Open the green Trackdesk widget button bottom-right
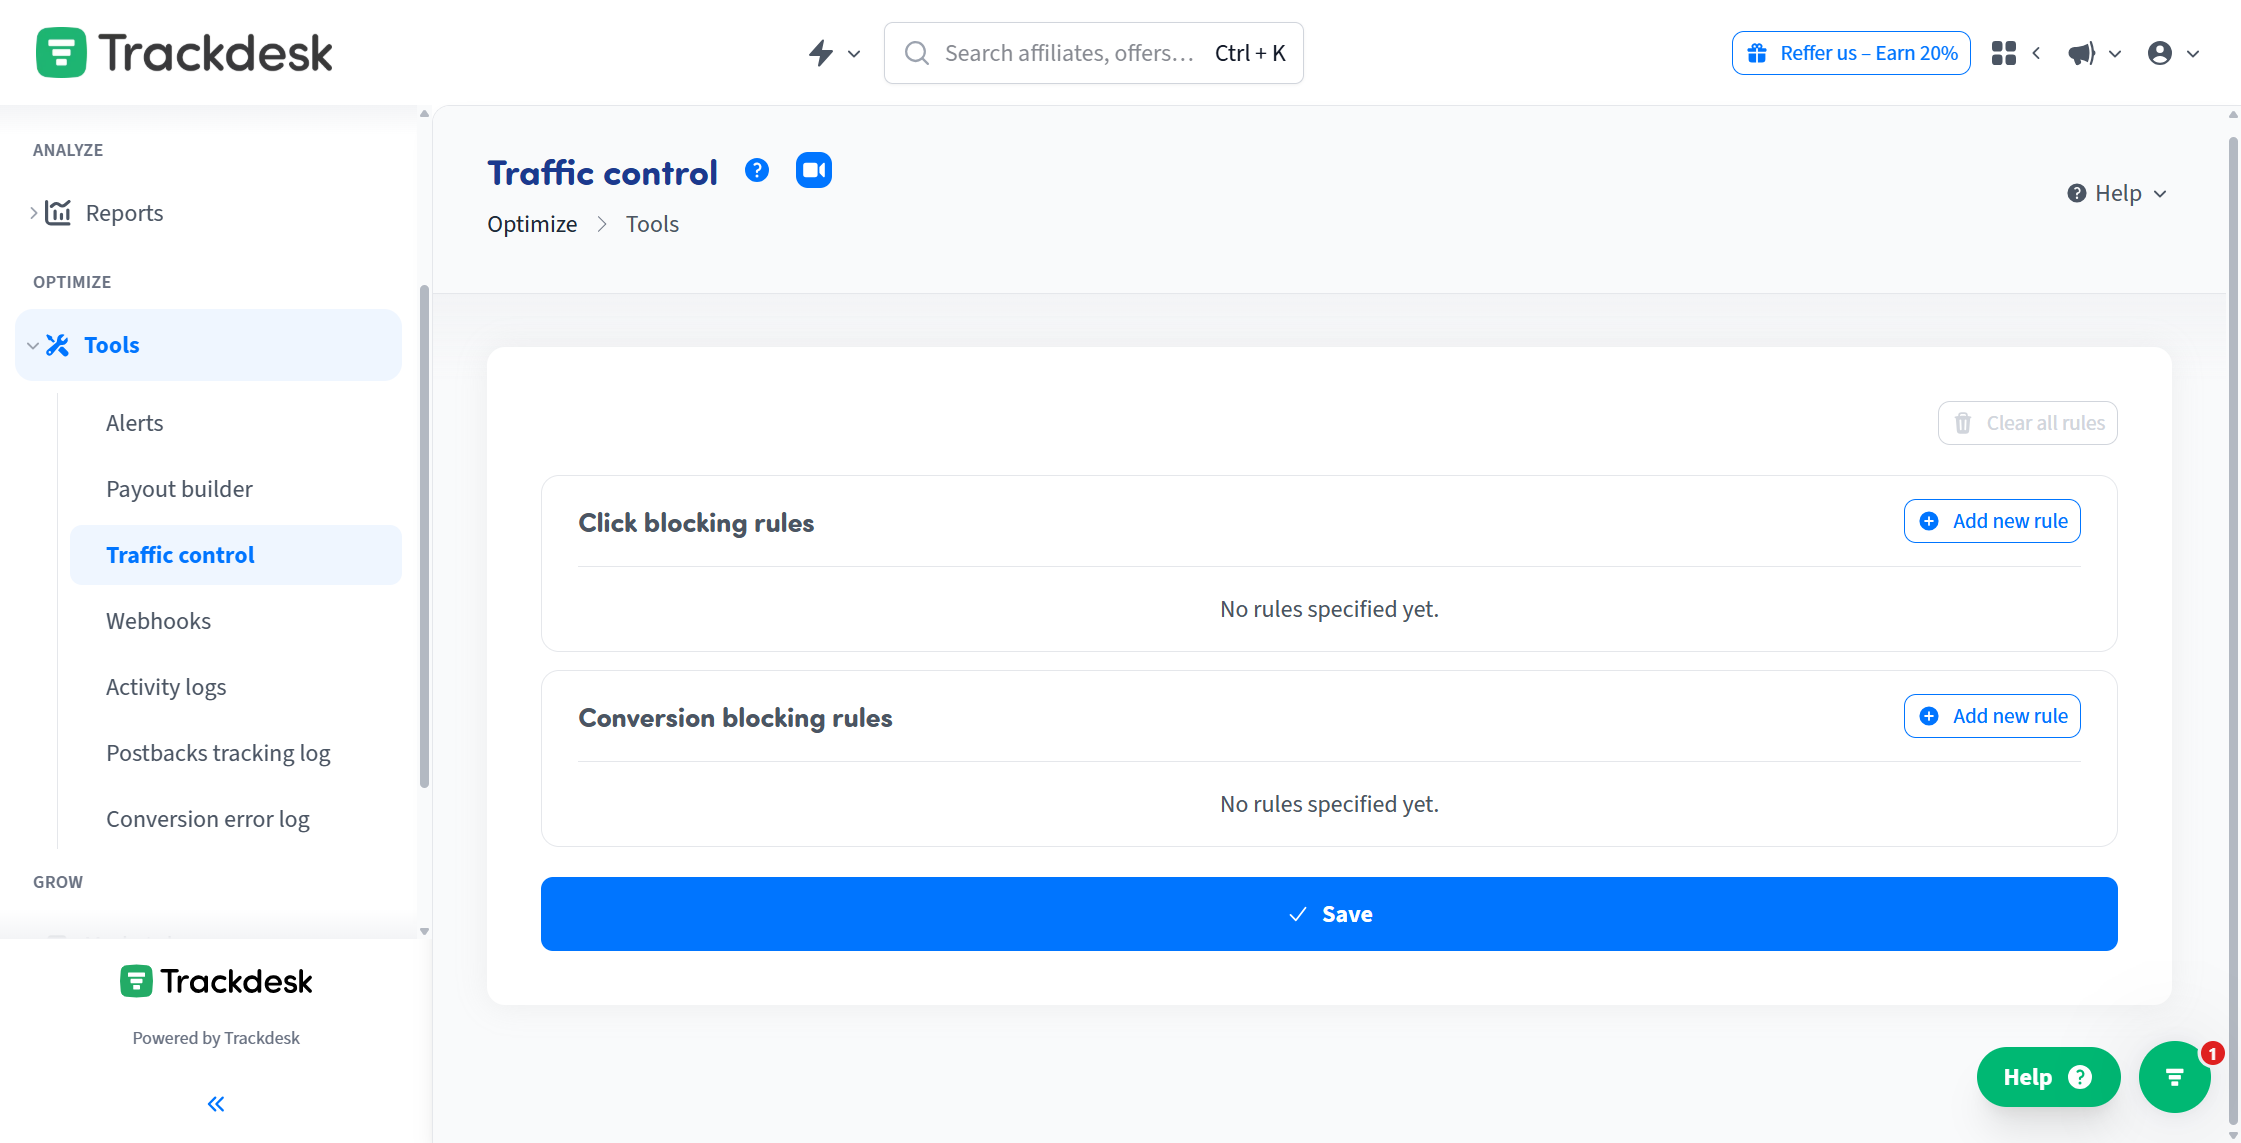 coord(2174,1076)
